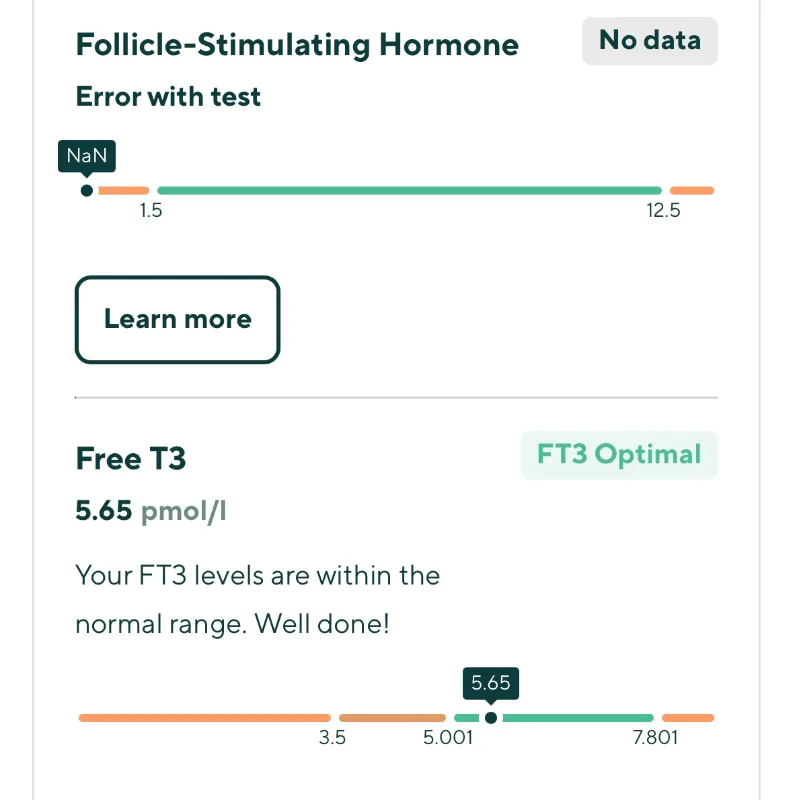Click the 5.65 pmol/l result value

(x=151, y=511)
